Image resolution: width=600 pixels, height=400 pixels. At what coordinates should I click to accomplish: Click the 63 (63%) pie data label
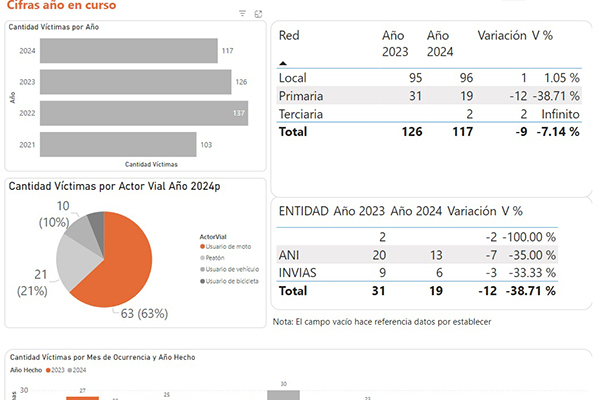click(x=144, y=314)
